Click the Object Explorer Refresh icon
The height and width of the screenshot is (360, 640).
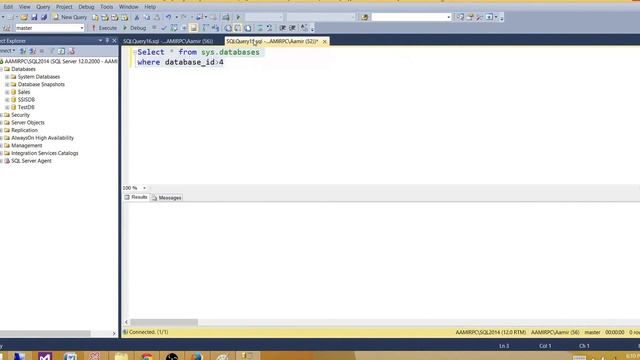[x=61, y=51]
